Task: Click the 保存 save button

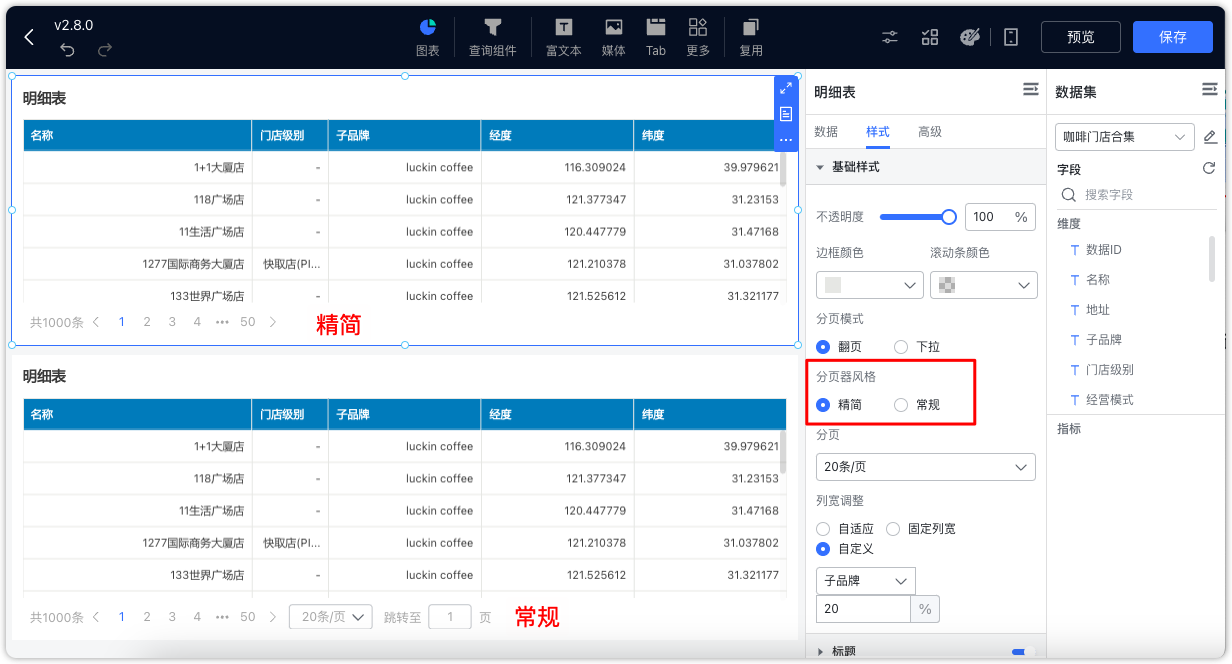Action: click(x=1172, y=37)
